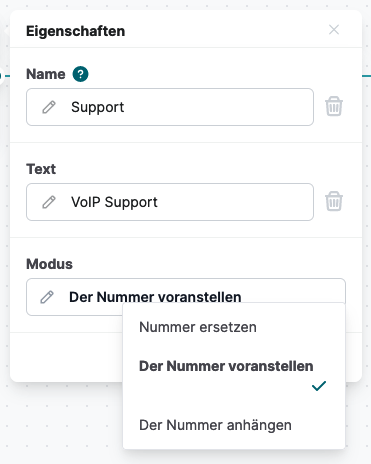
Task: Click the dotted canvas below the panel
Action: pos(62,423)
